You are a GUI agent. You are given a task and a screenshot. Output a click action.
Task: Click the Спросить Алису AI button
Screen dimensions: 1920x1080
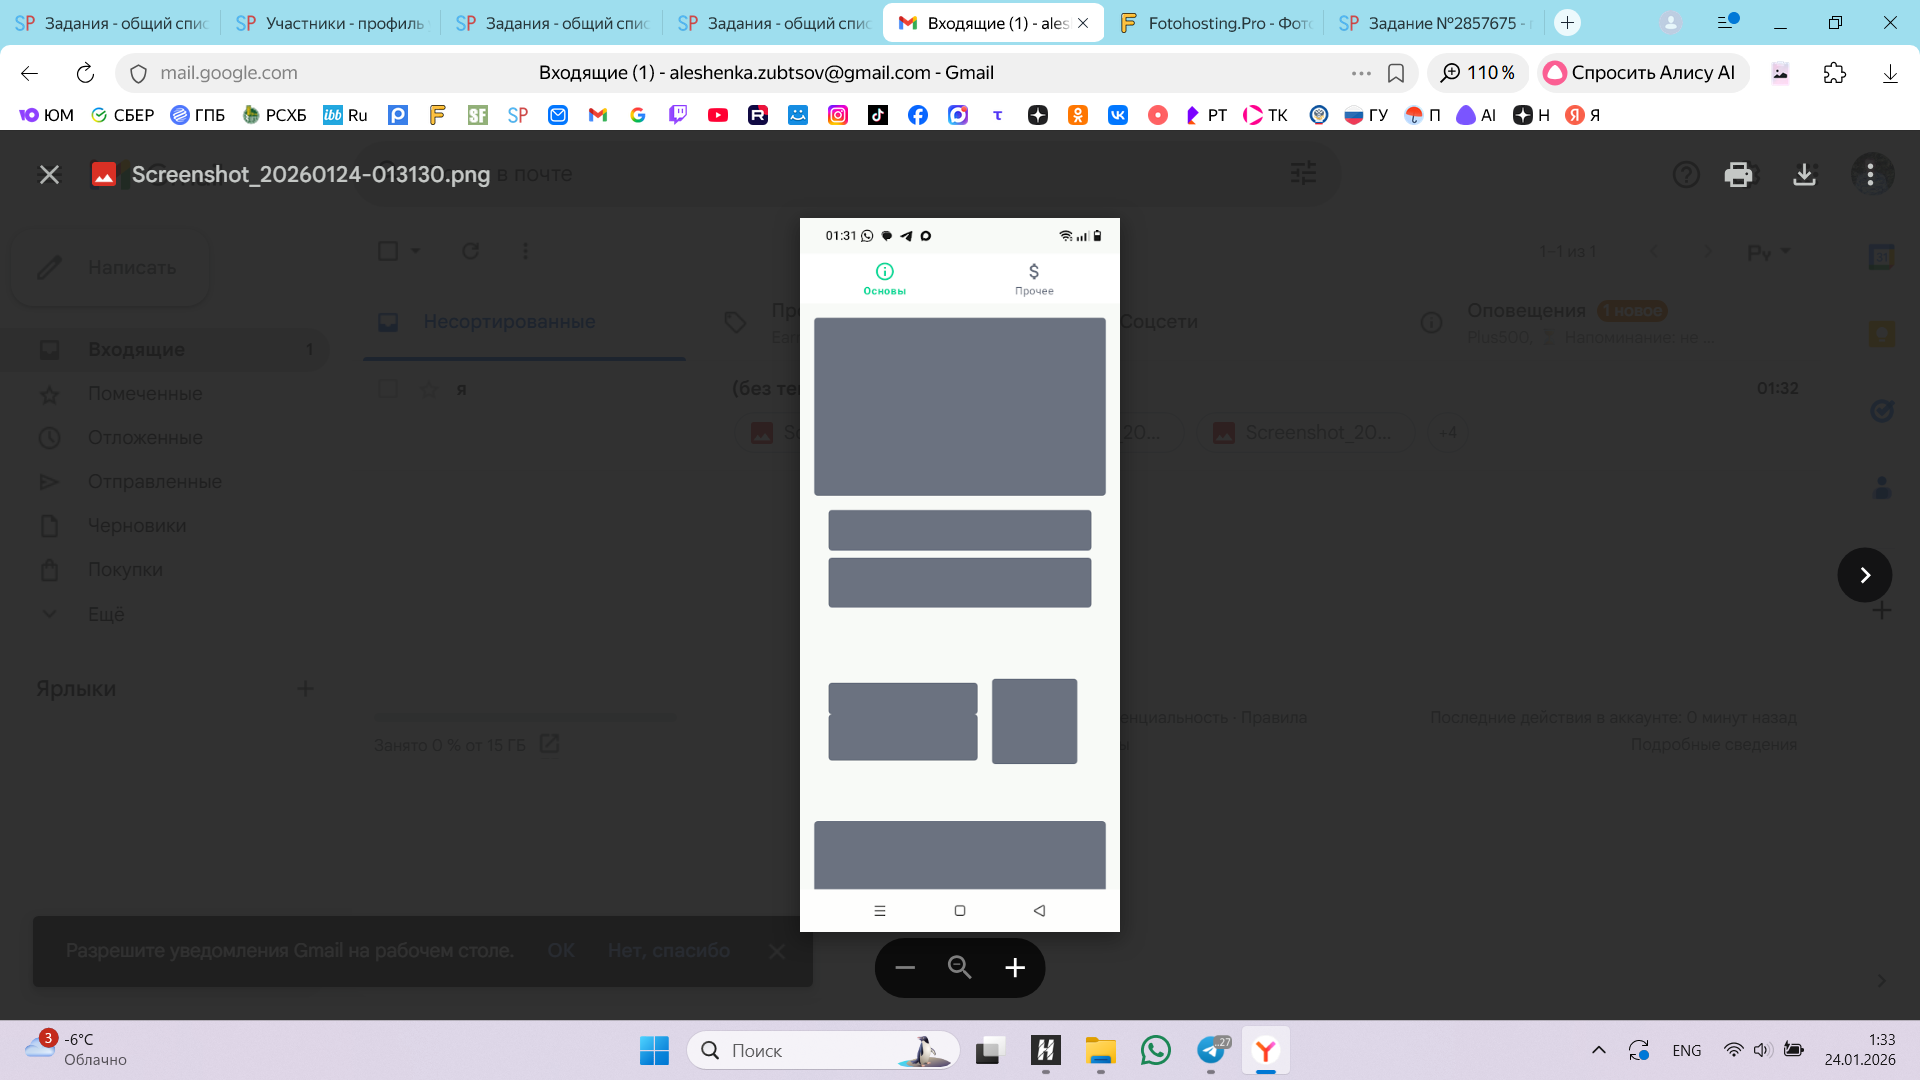[1641, 73]
